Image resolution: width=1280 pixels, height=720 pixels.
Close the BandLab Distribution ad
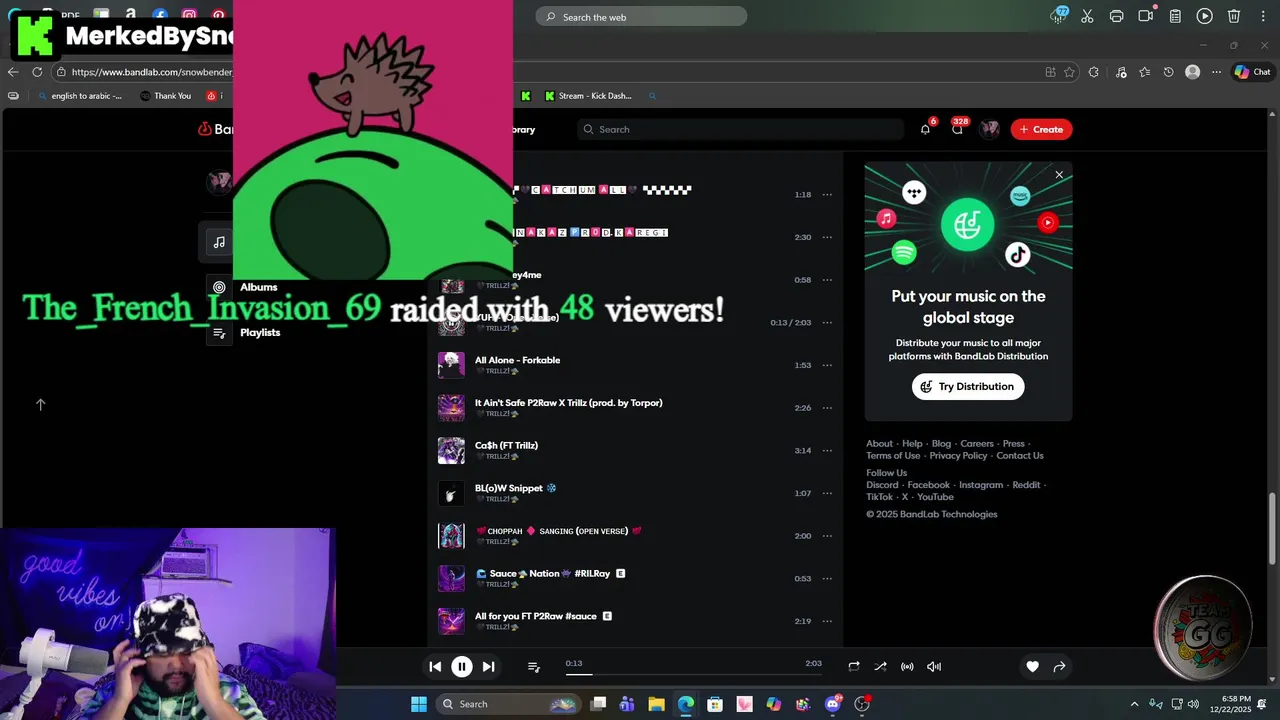(x=1059, y=175)
